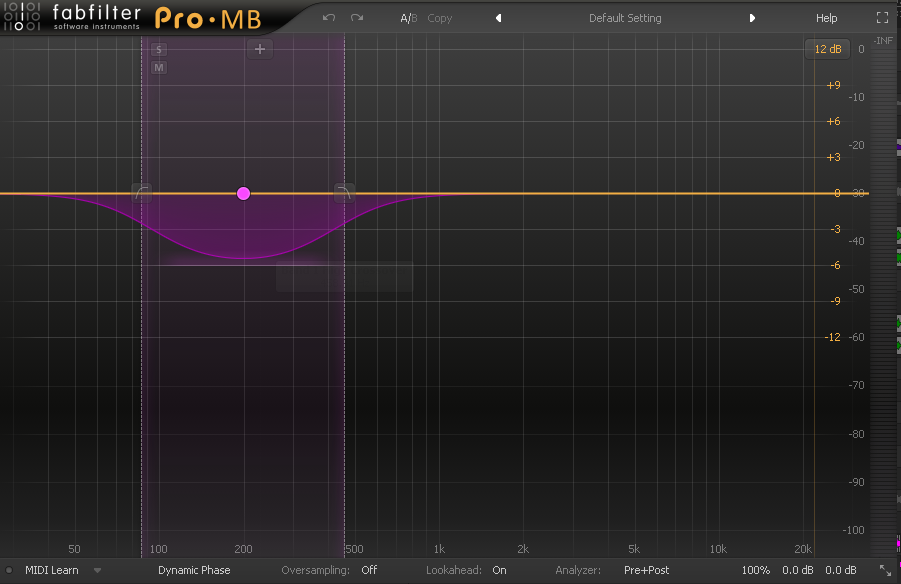Solo the purple band with the S icon
This screenshot has width=901, height=584.
(157, 48)
